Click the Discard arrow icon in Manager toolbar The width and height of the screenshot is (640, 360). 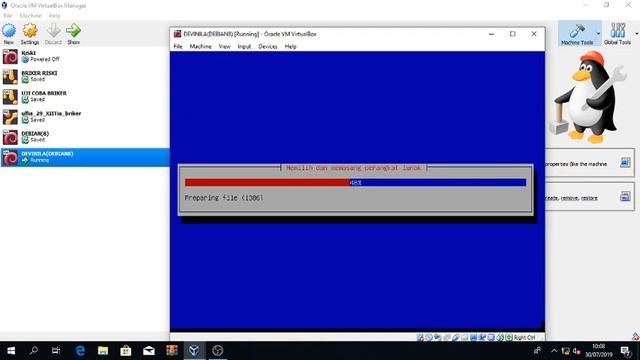53,34
